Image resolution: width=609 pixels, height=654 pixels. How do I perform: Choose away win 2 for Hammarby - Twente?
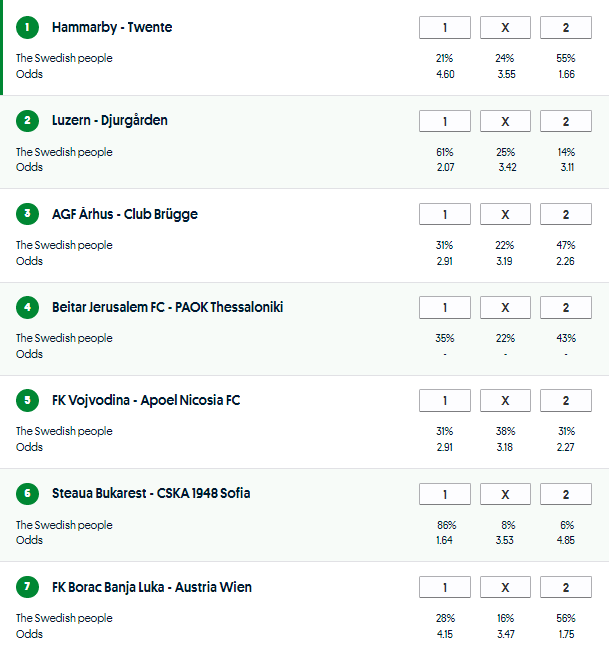coord(565,28)
